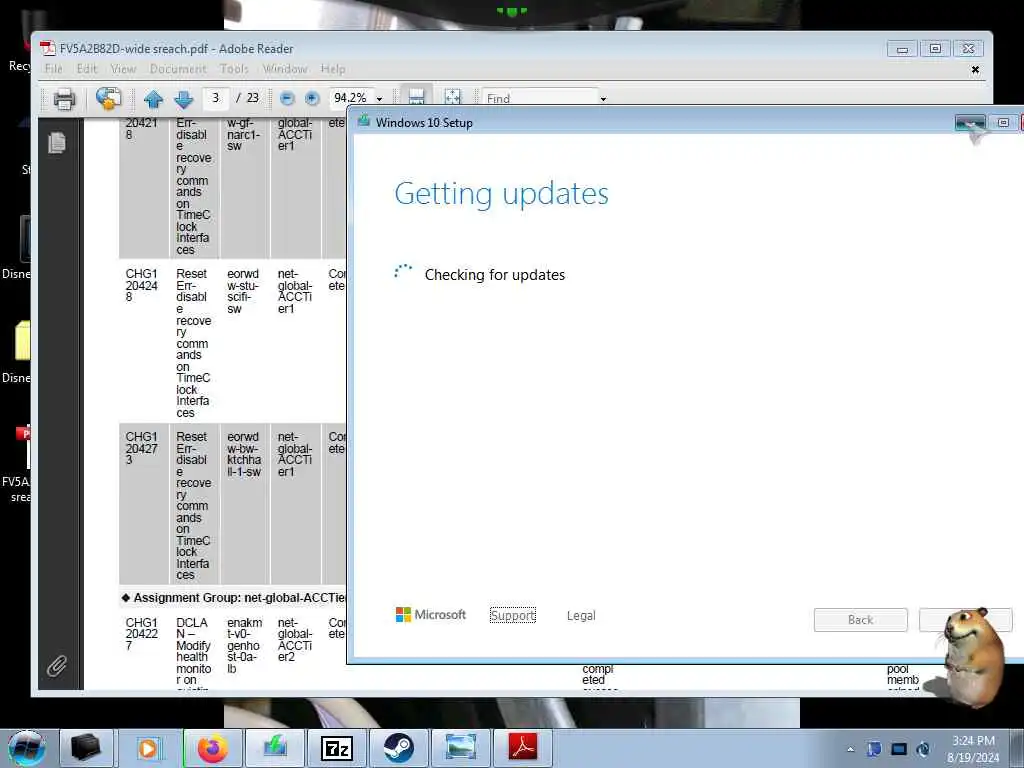Click the Support link in Windows 10 Setup
1024x768 pixels.
tap(513, 615)
